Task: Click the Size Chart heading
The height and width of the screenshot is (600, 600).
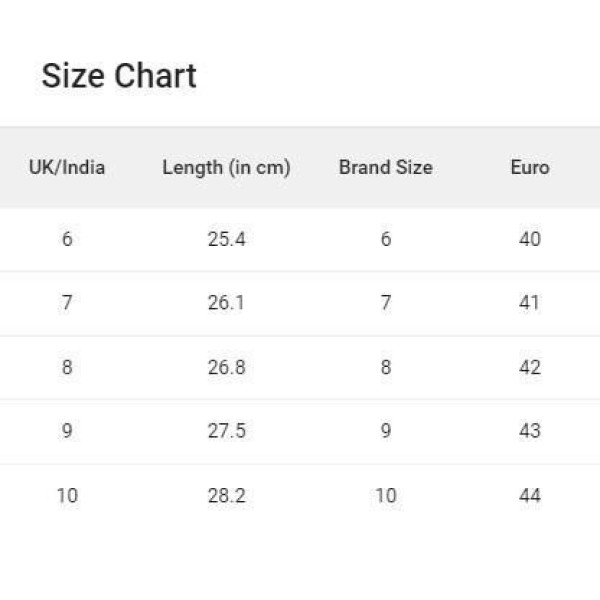Action: 119,76
